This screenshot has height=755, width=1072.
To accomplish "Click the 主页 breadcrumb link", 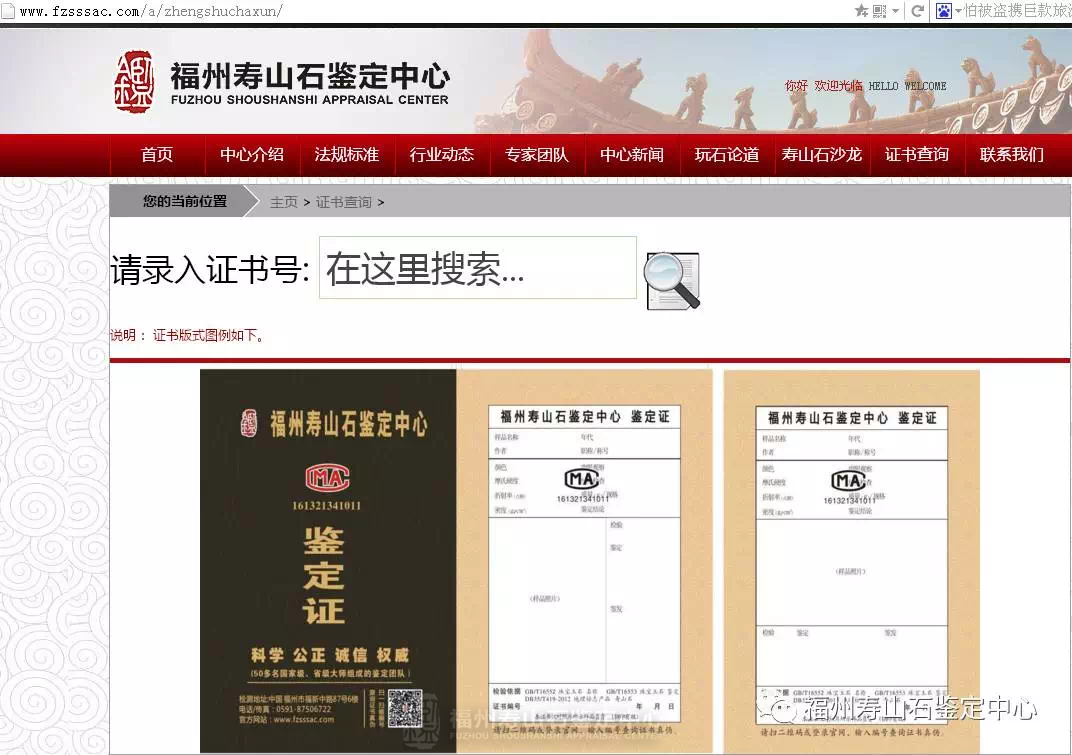I will [x=284, y=202].
